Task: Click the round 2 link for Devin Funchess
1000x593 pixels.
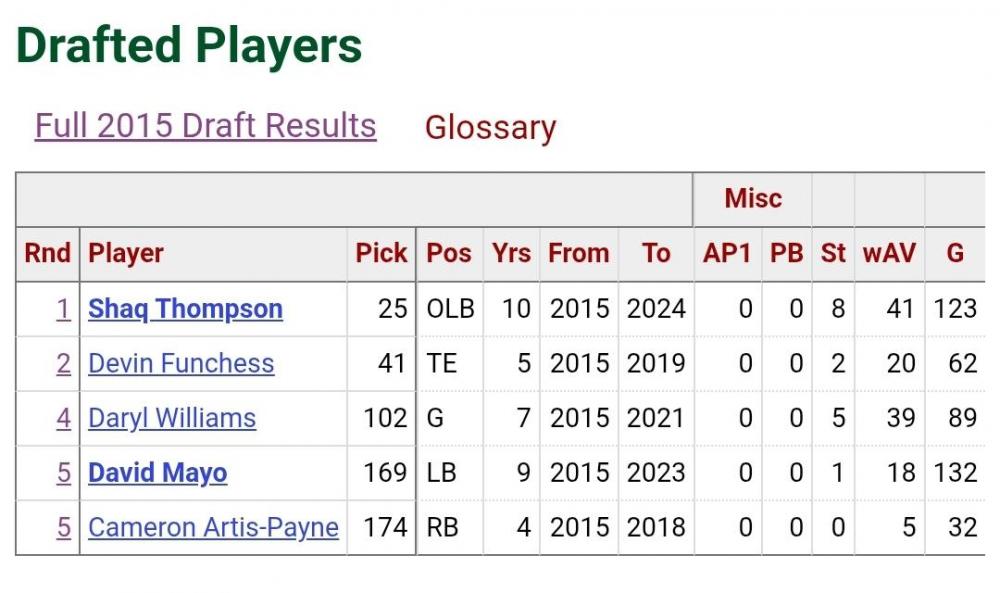Action: [x=63, y=363]
